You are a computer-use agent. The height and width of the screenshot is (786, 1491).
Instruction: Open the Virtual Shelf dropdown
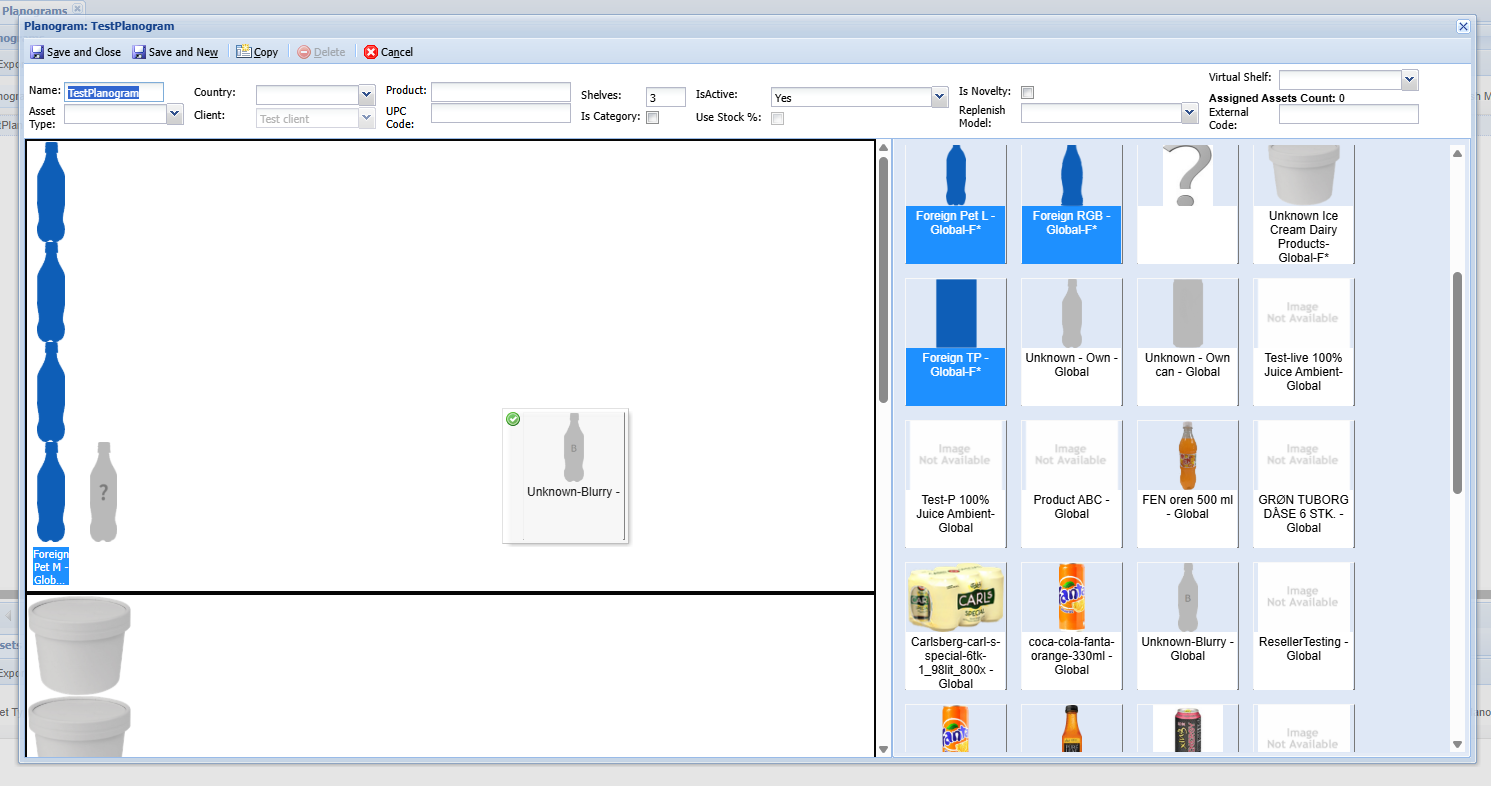pos(1409,80)
